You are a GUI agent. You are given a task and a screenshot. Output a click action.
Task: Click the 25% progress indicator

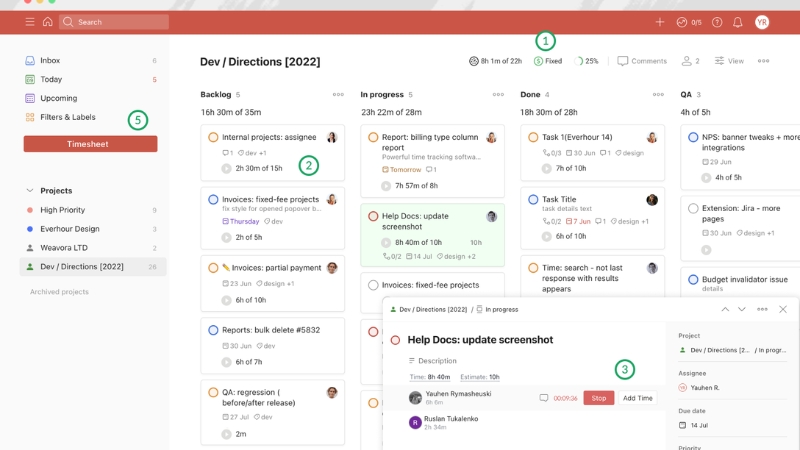click(x=586, y=61)
